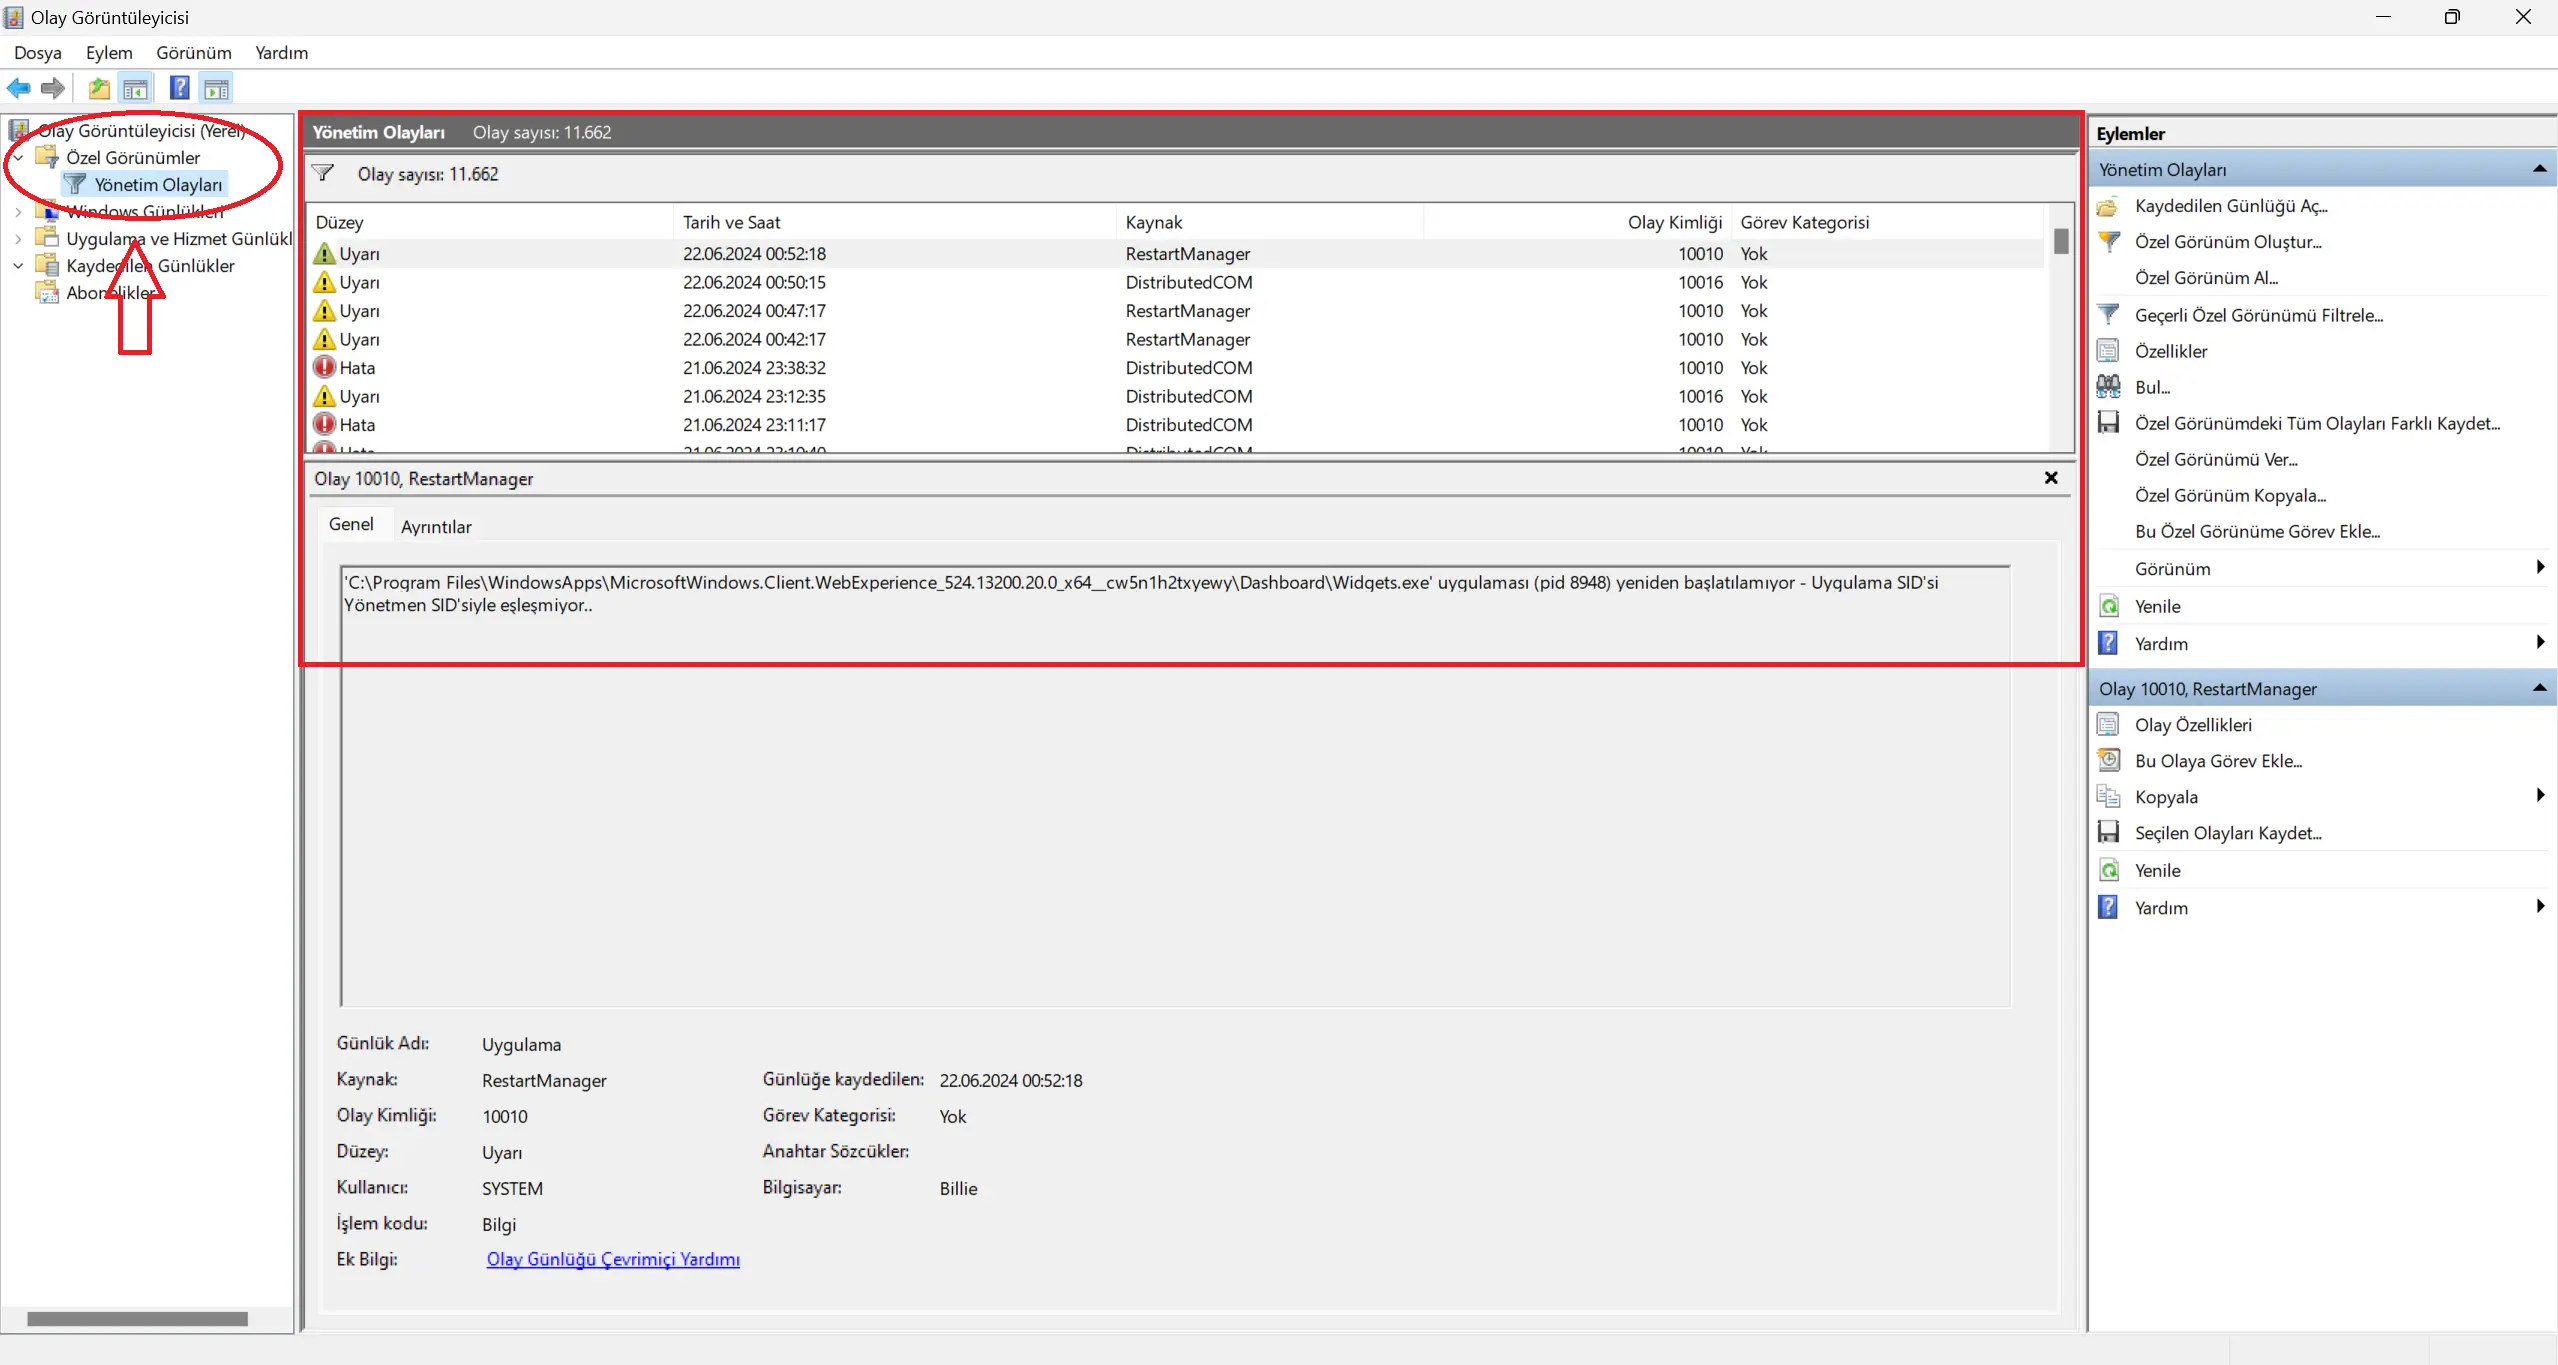
Task: Click the Yardım icon under Yönetim Olayları
Action: pyautogui.click(x=2108, y=643)
